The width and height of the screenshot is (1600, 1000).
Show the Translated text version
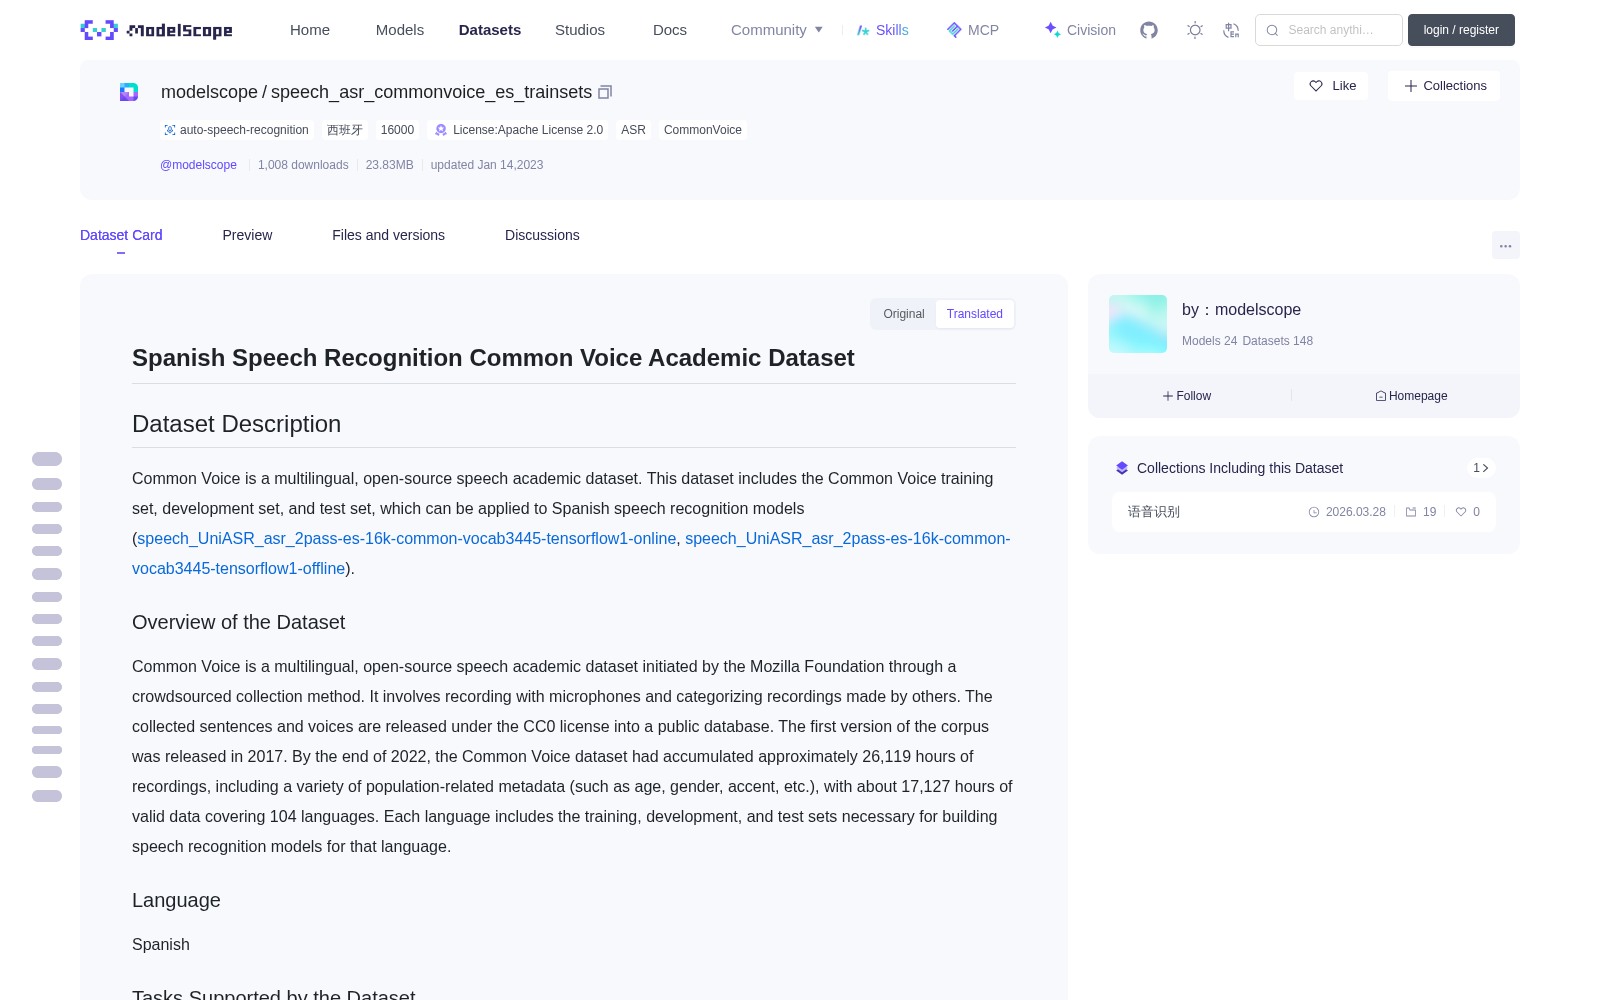tap(975, 314)
